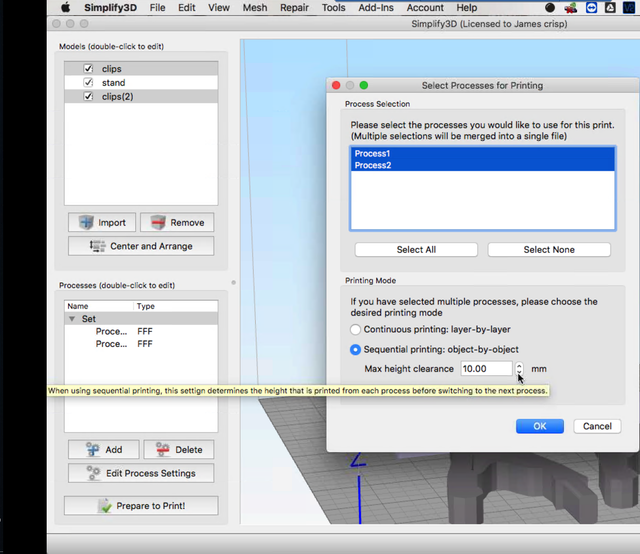
Task: Click the panel splitter handle dot
Action: pos(233,283)
